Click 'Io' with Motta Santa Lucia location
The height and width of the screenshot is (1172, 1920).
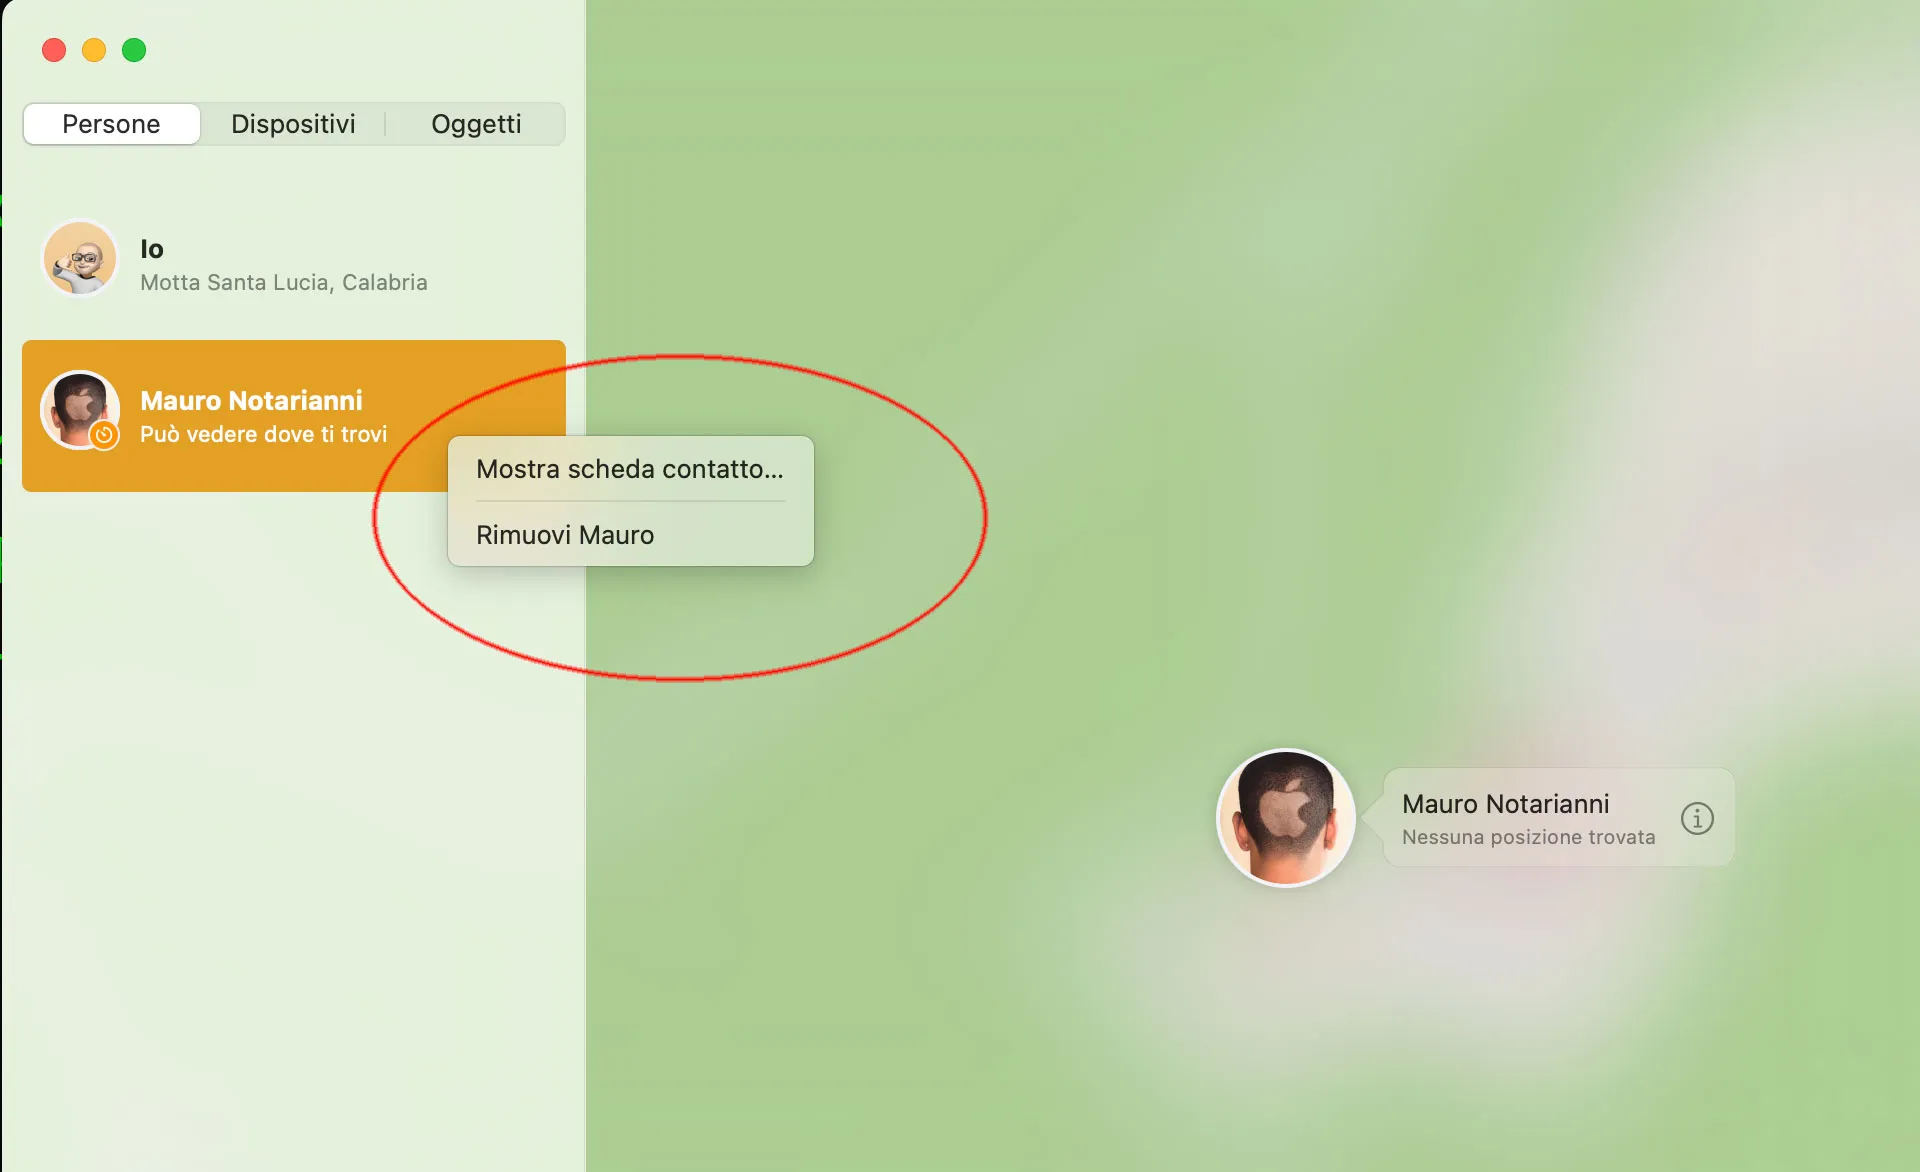coord(283,263)
